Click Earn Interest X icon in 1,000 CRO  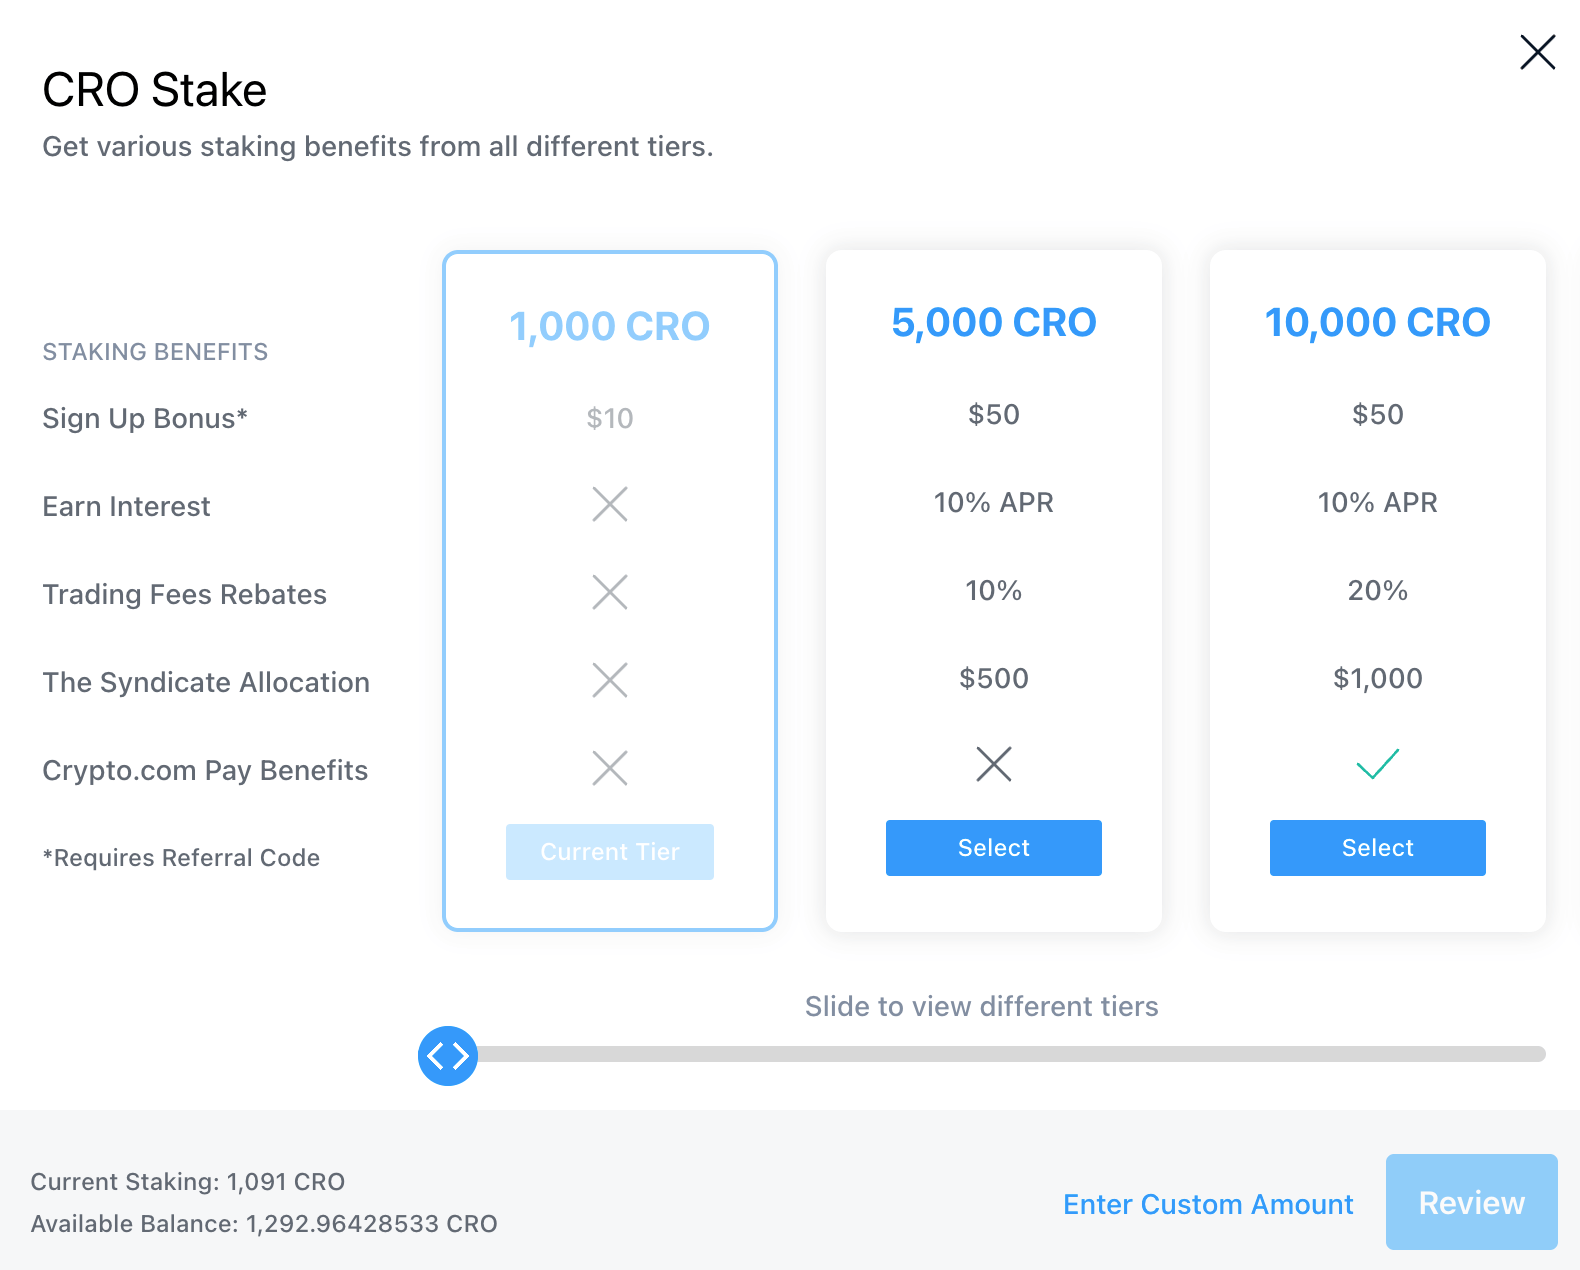[x=610, y=504]
